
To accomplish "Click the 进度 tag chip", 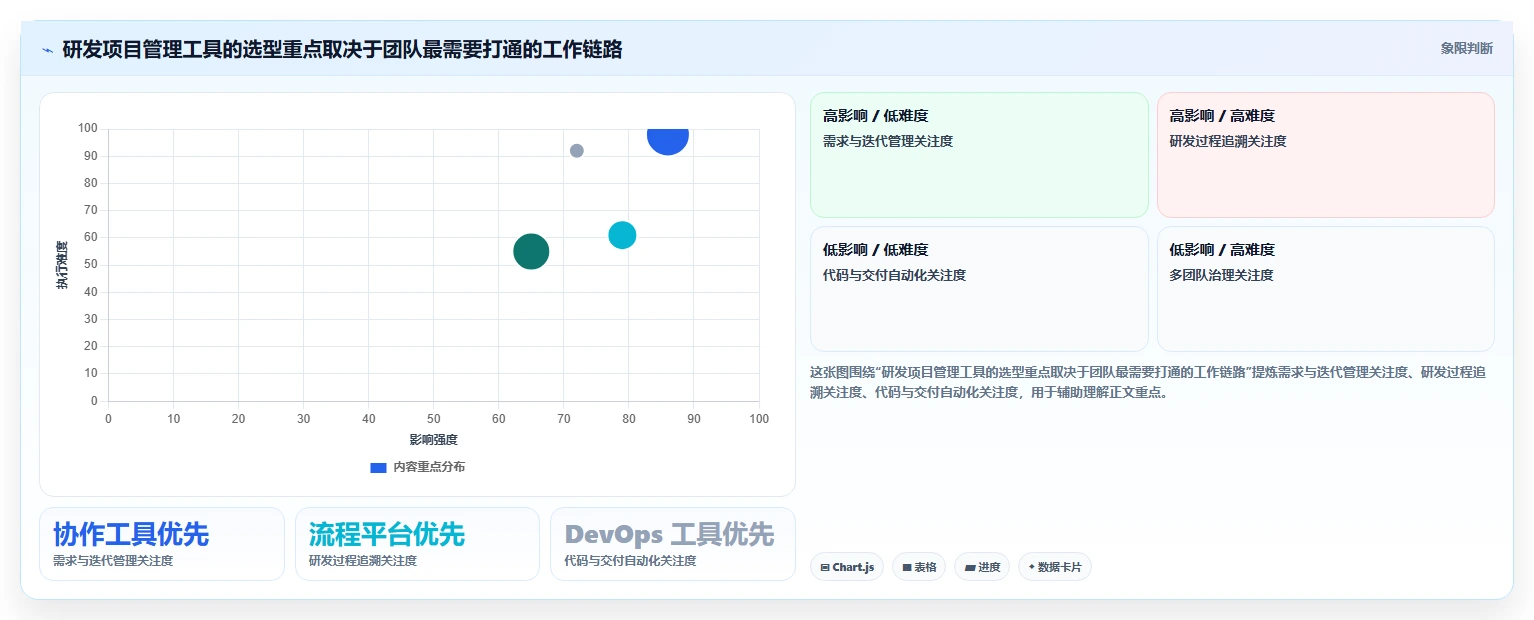I will 982,567.
